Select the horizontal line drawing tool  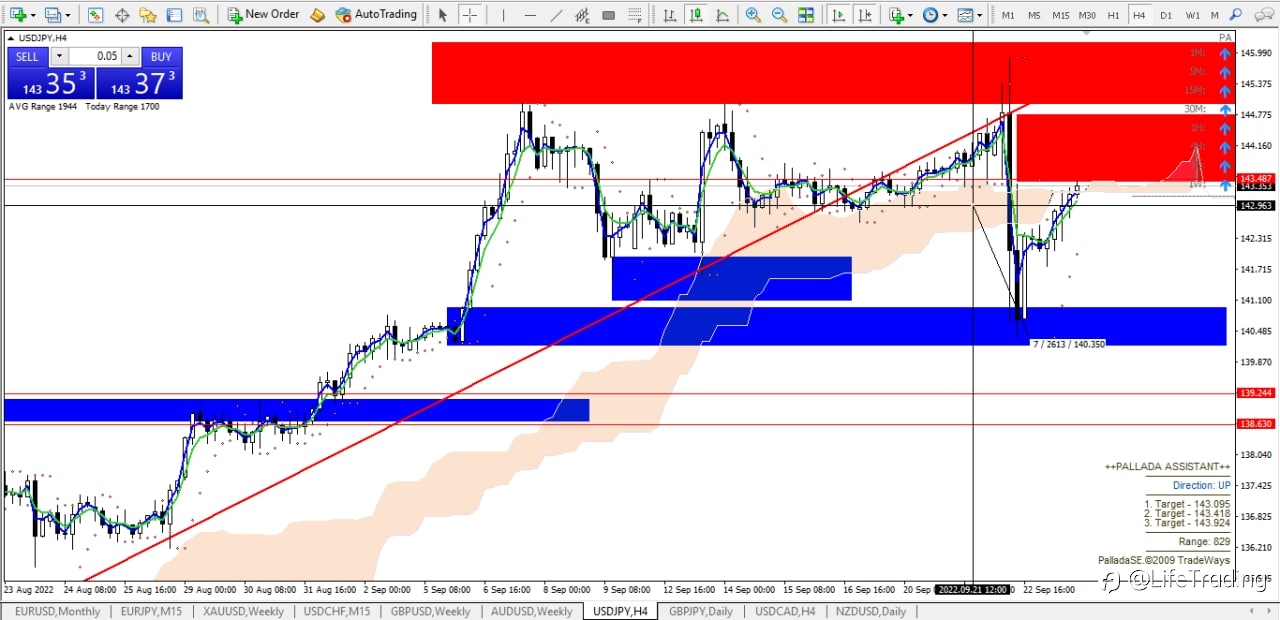pos(530,15)
